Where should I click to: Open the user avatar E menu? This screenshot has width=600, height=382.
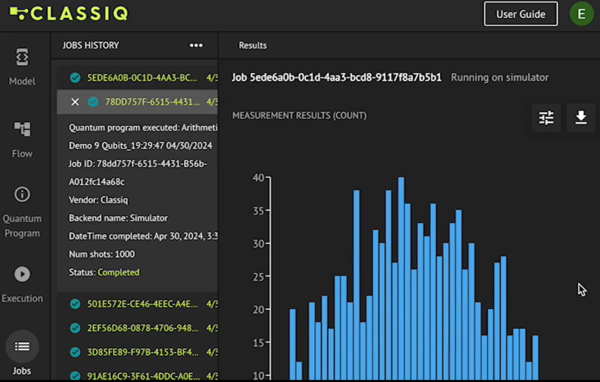tap(582, 14)
